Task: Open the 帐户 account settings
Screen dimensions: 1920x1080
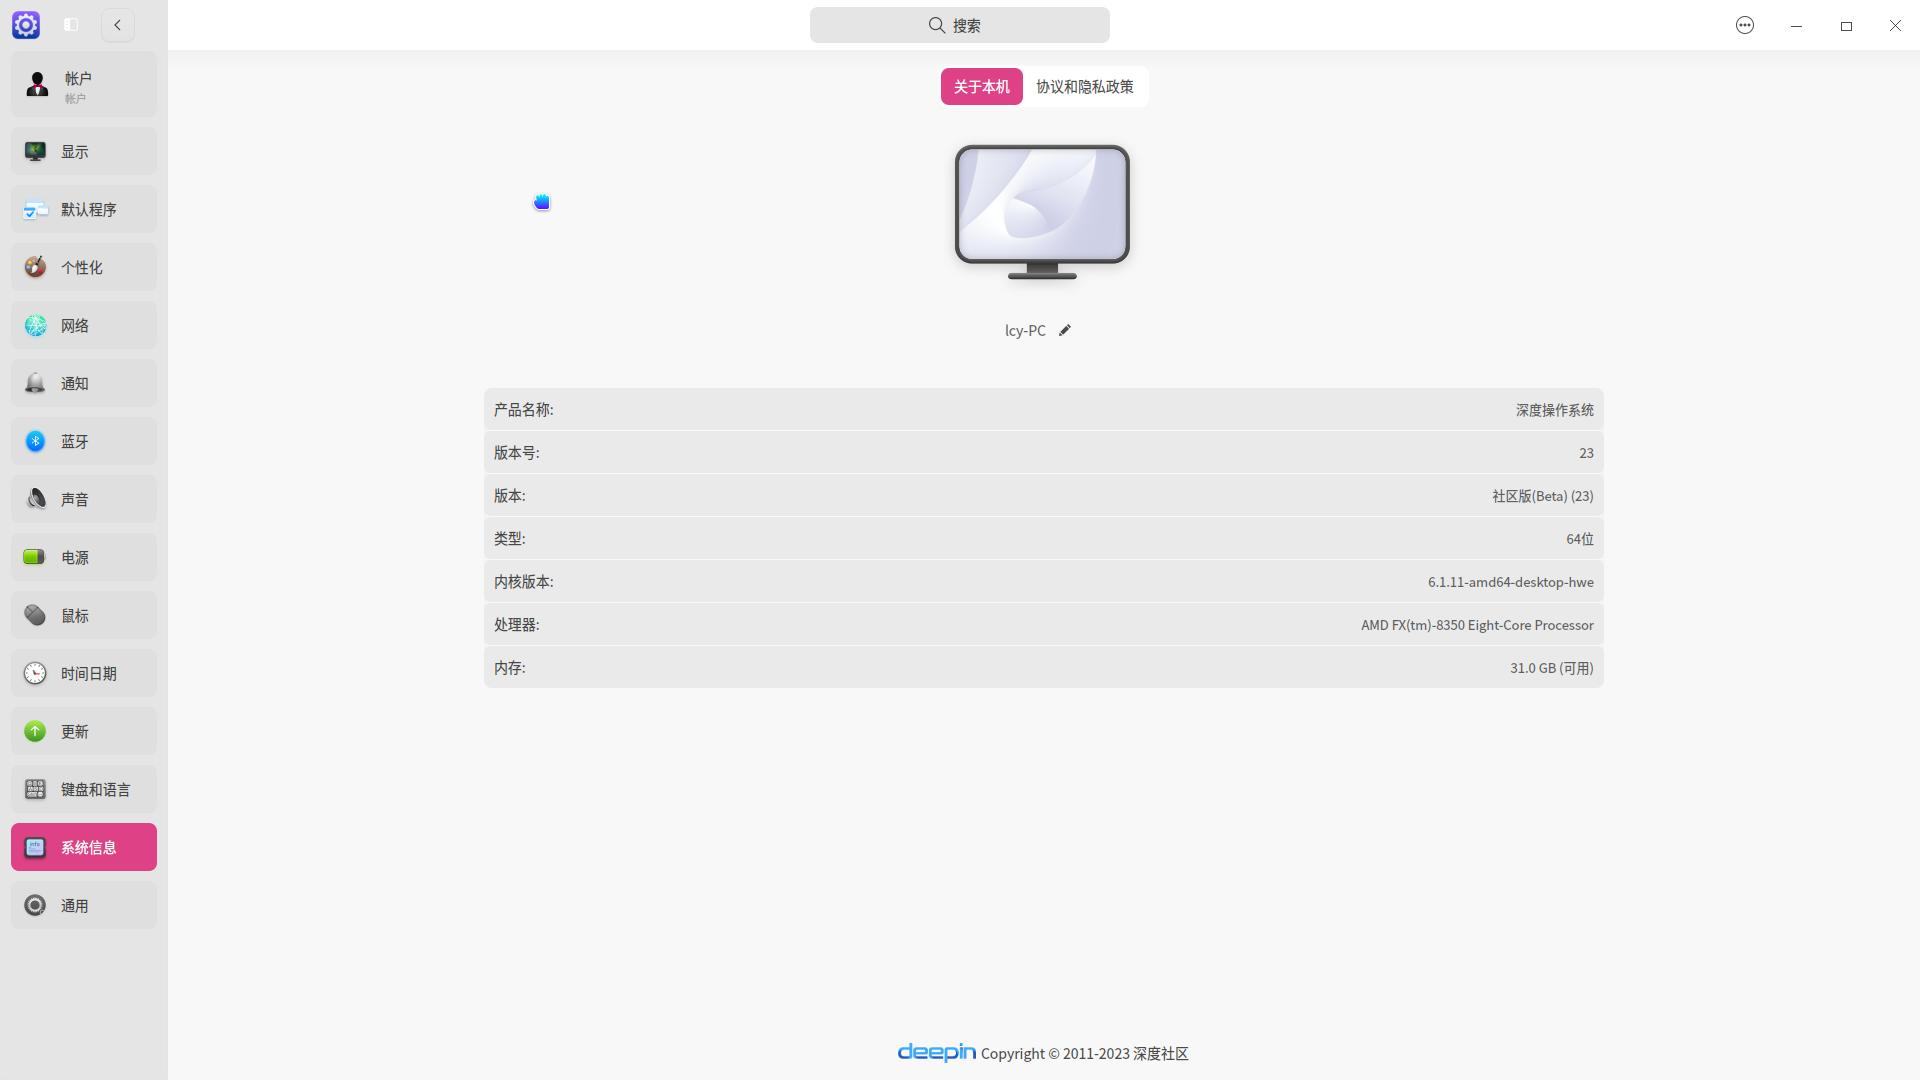Action: (83, 84)
